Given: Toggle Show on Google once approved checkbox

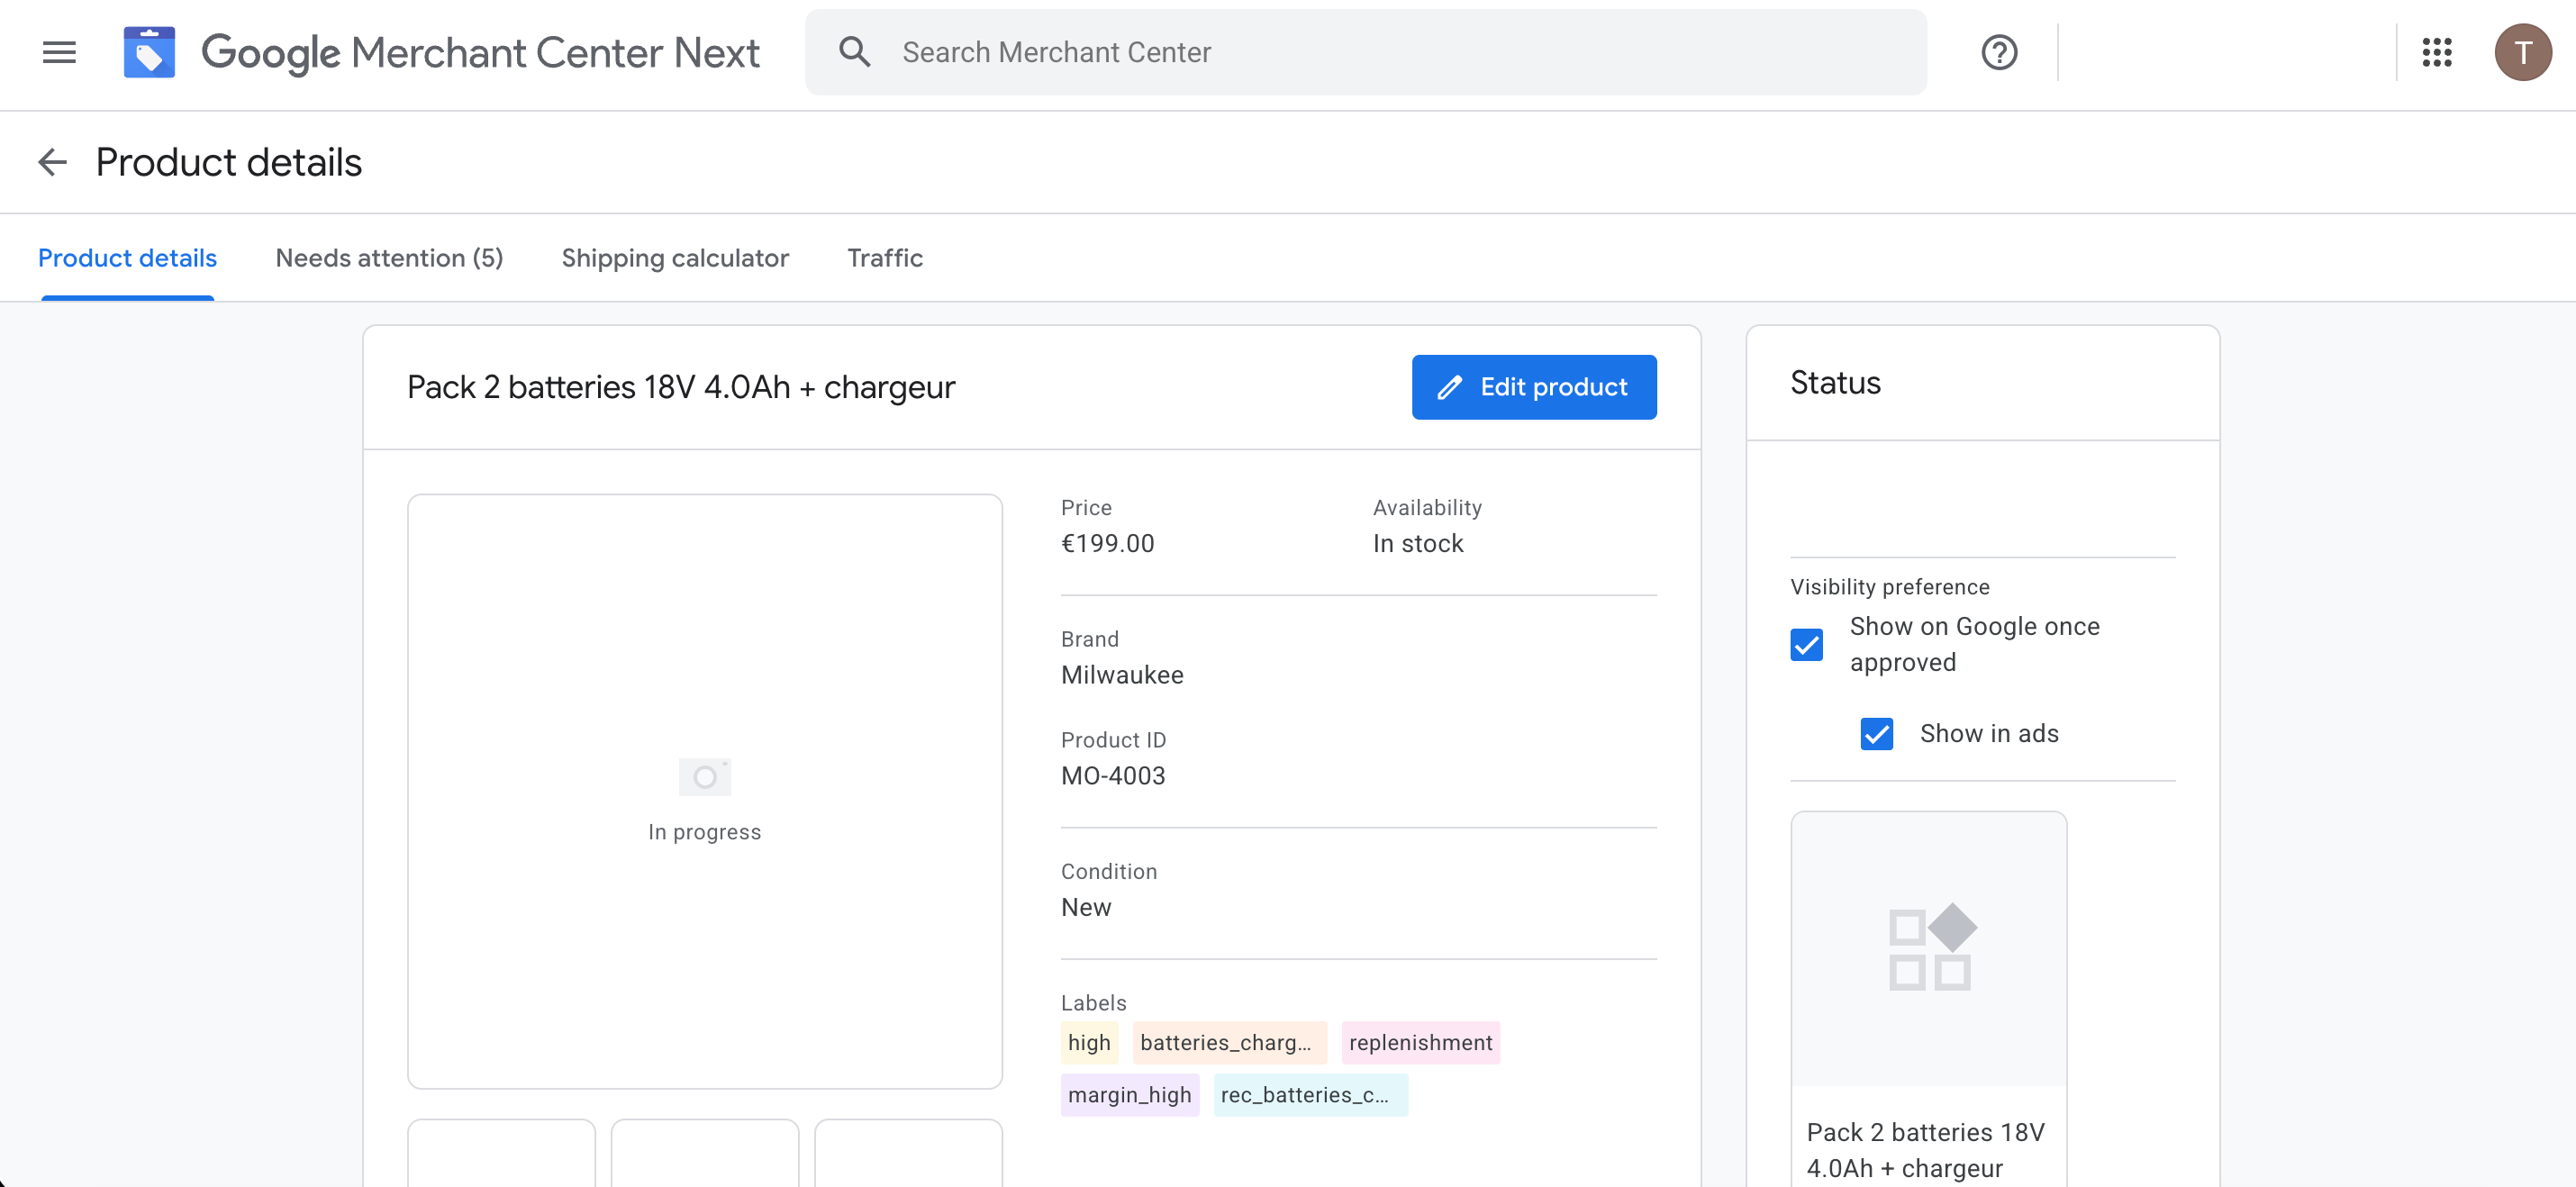Looking at the screenshot, I should click(x=1806, y=644).
